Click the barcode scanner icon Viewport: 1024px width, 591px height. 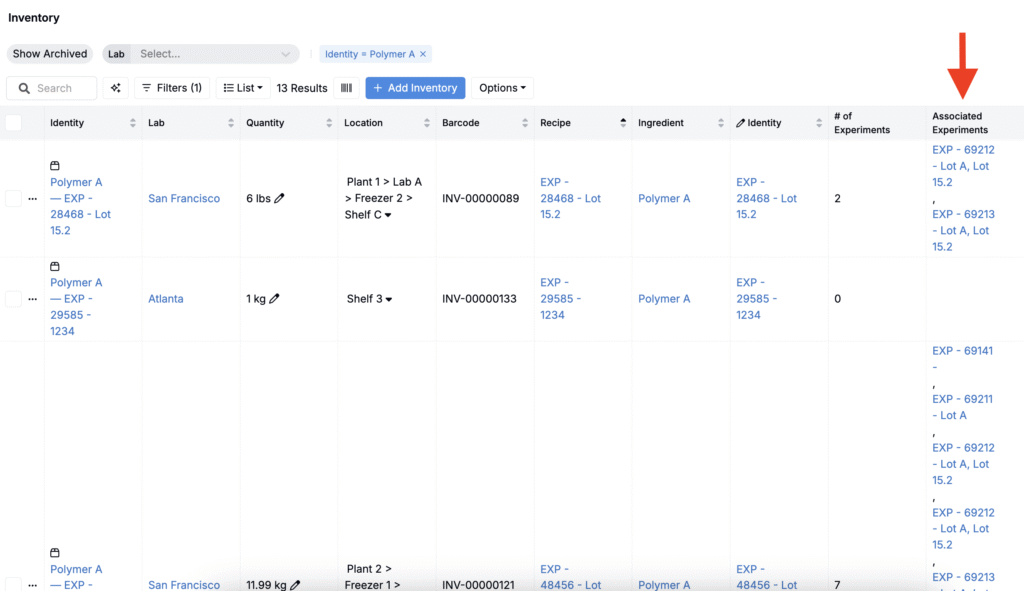coord(346,88)
